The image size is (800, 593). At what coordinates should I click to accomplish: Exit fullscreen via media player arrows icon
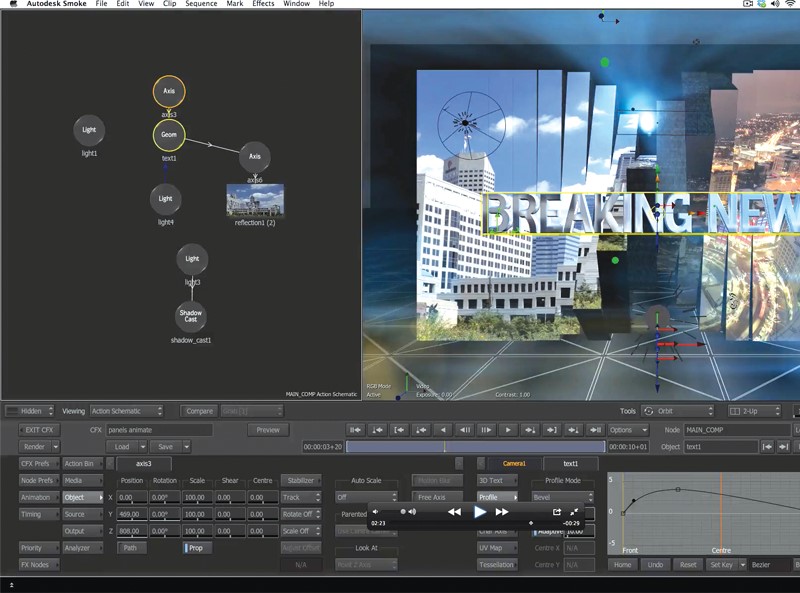pyautogui.click(x=574, y=511)
